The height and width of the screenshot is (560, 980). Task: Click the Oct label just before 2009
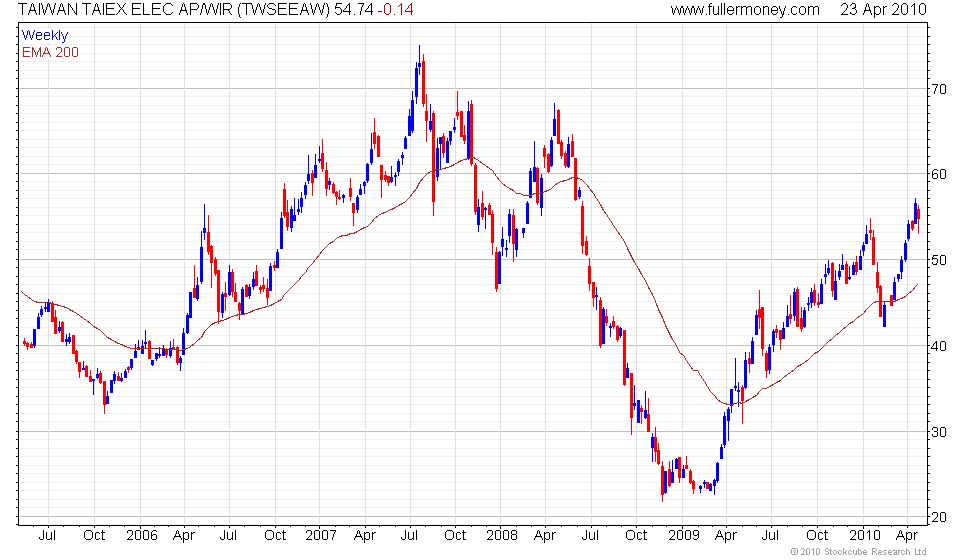pyautogui.click(x=636, y=536)
